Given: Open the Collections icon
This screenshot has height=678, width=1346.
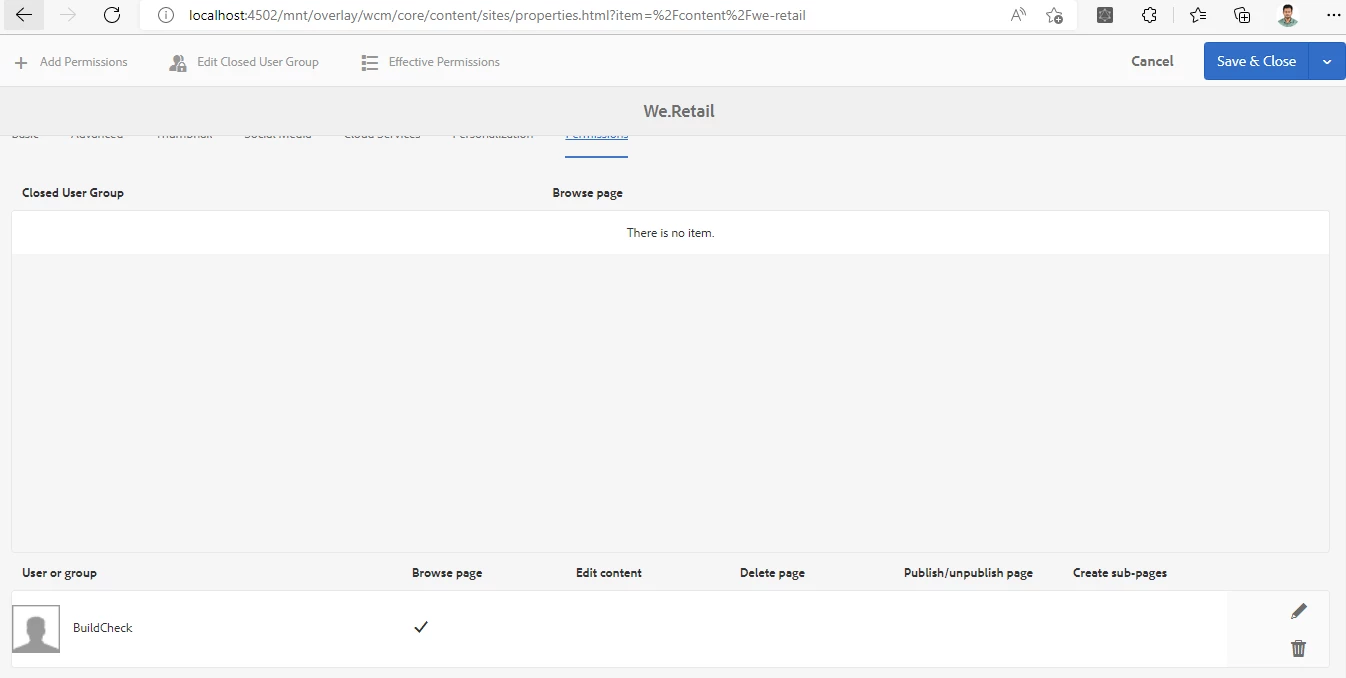Looking at the screenshot, I should coord(1242,15).
